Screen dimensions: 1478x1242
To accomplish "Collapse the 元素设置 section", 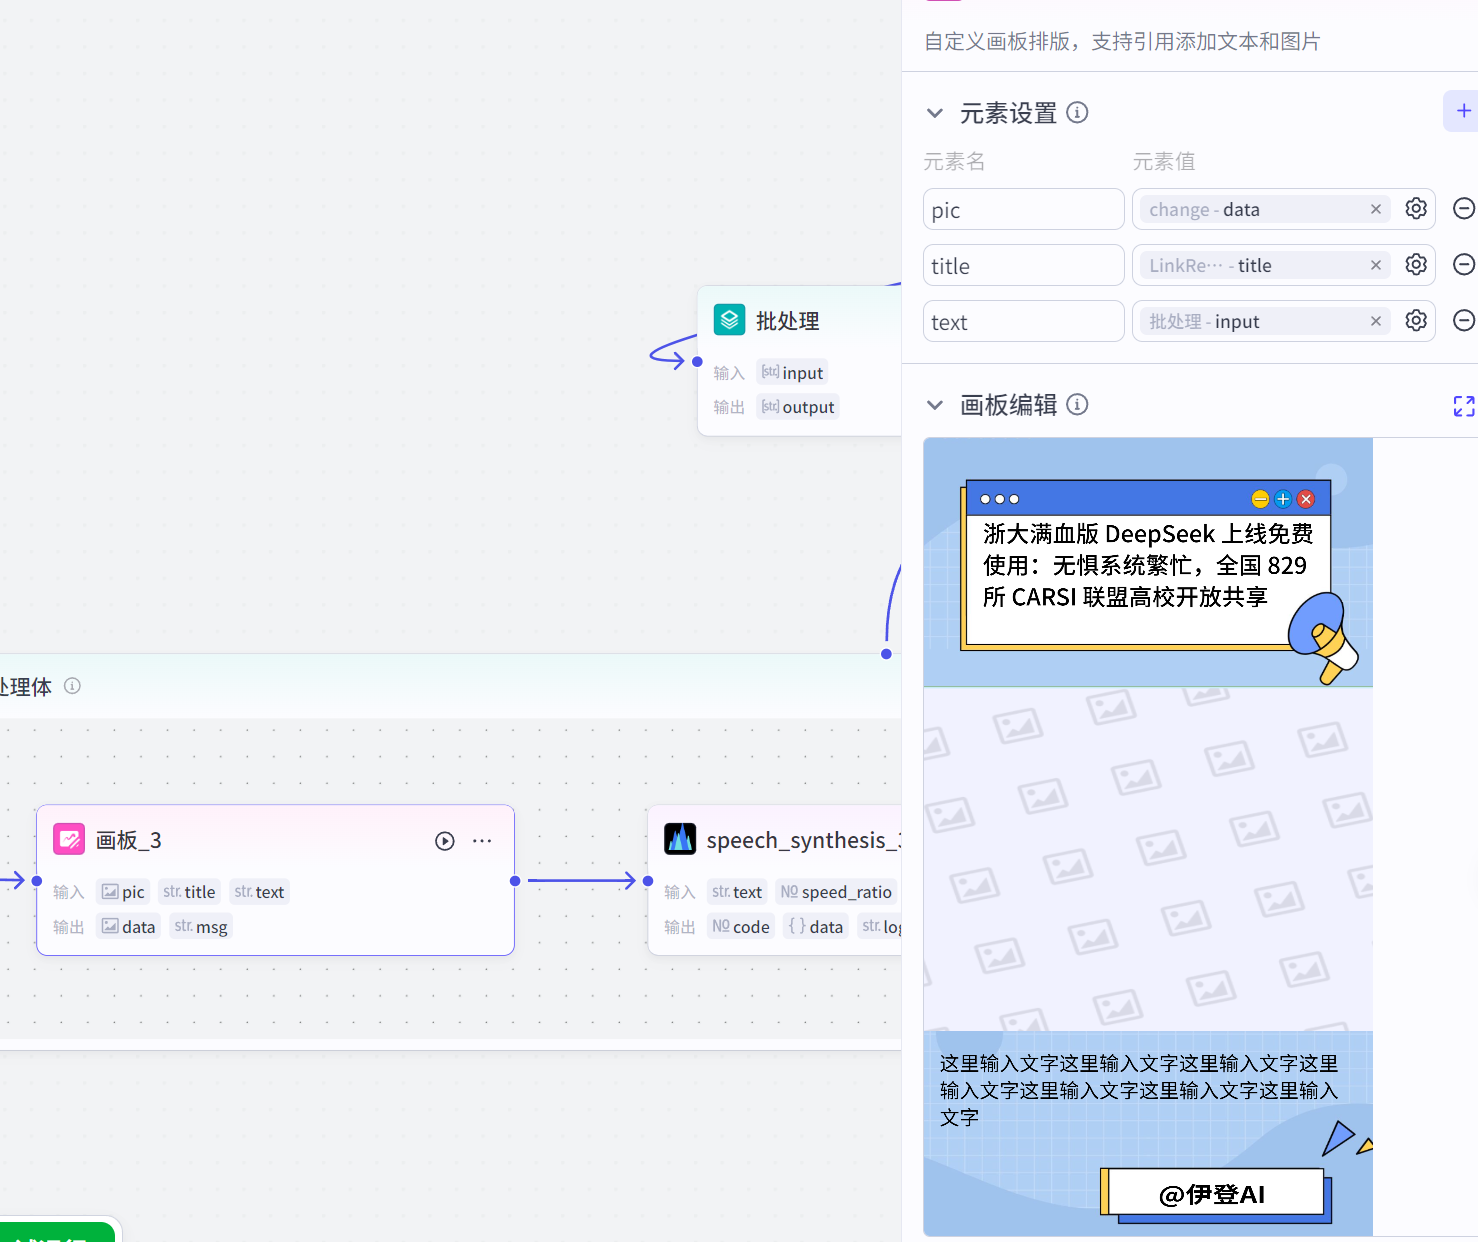I will (x=935, y=113).
